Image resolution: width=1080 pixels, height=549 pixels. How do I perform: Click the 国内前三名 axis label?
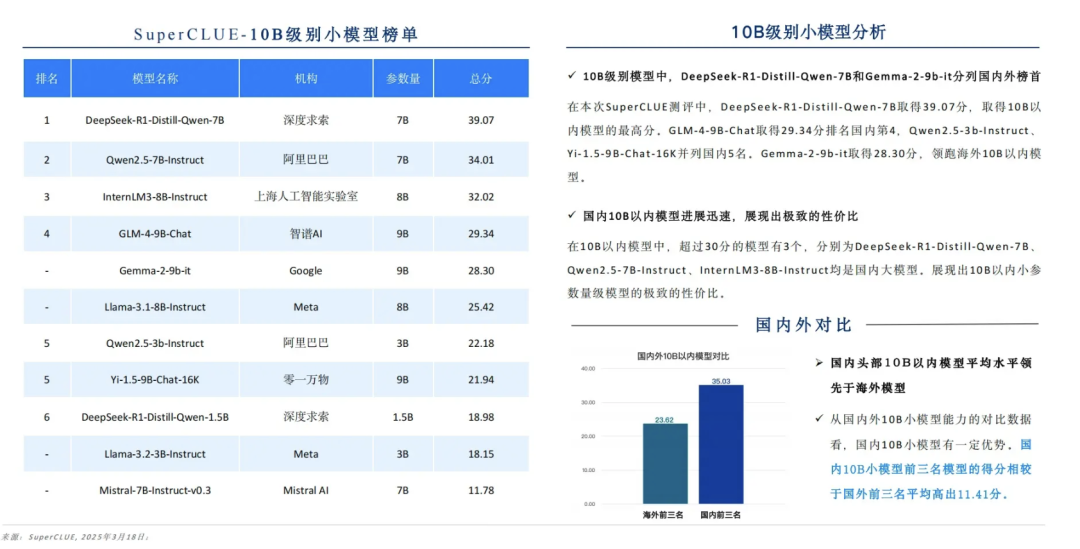[720, 515]
